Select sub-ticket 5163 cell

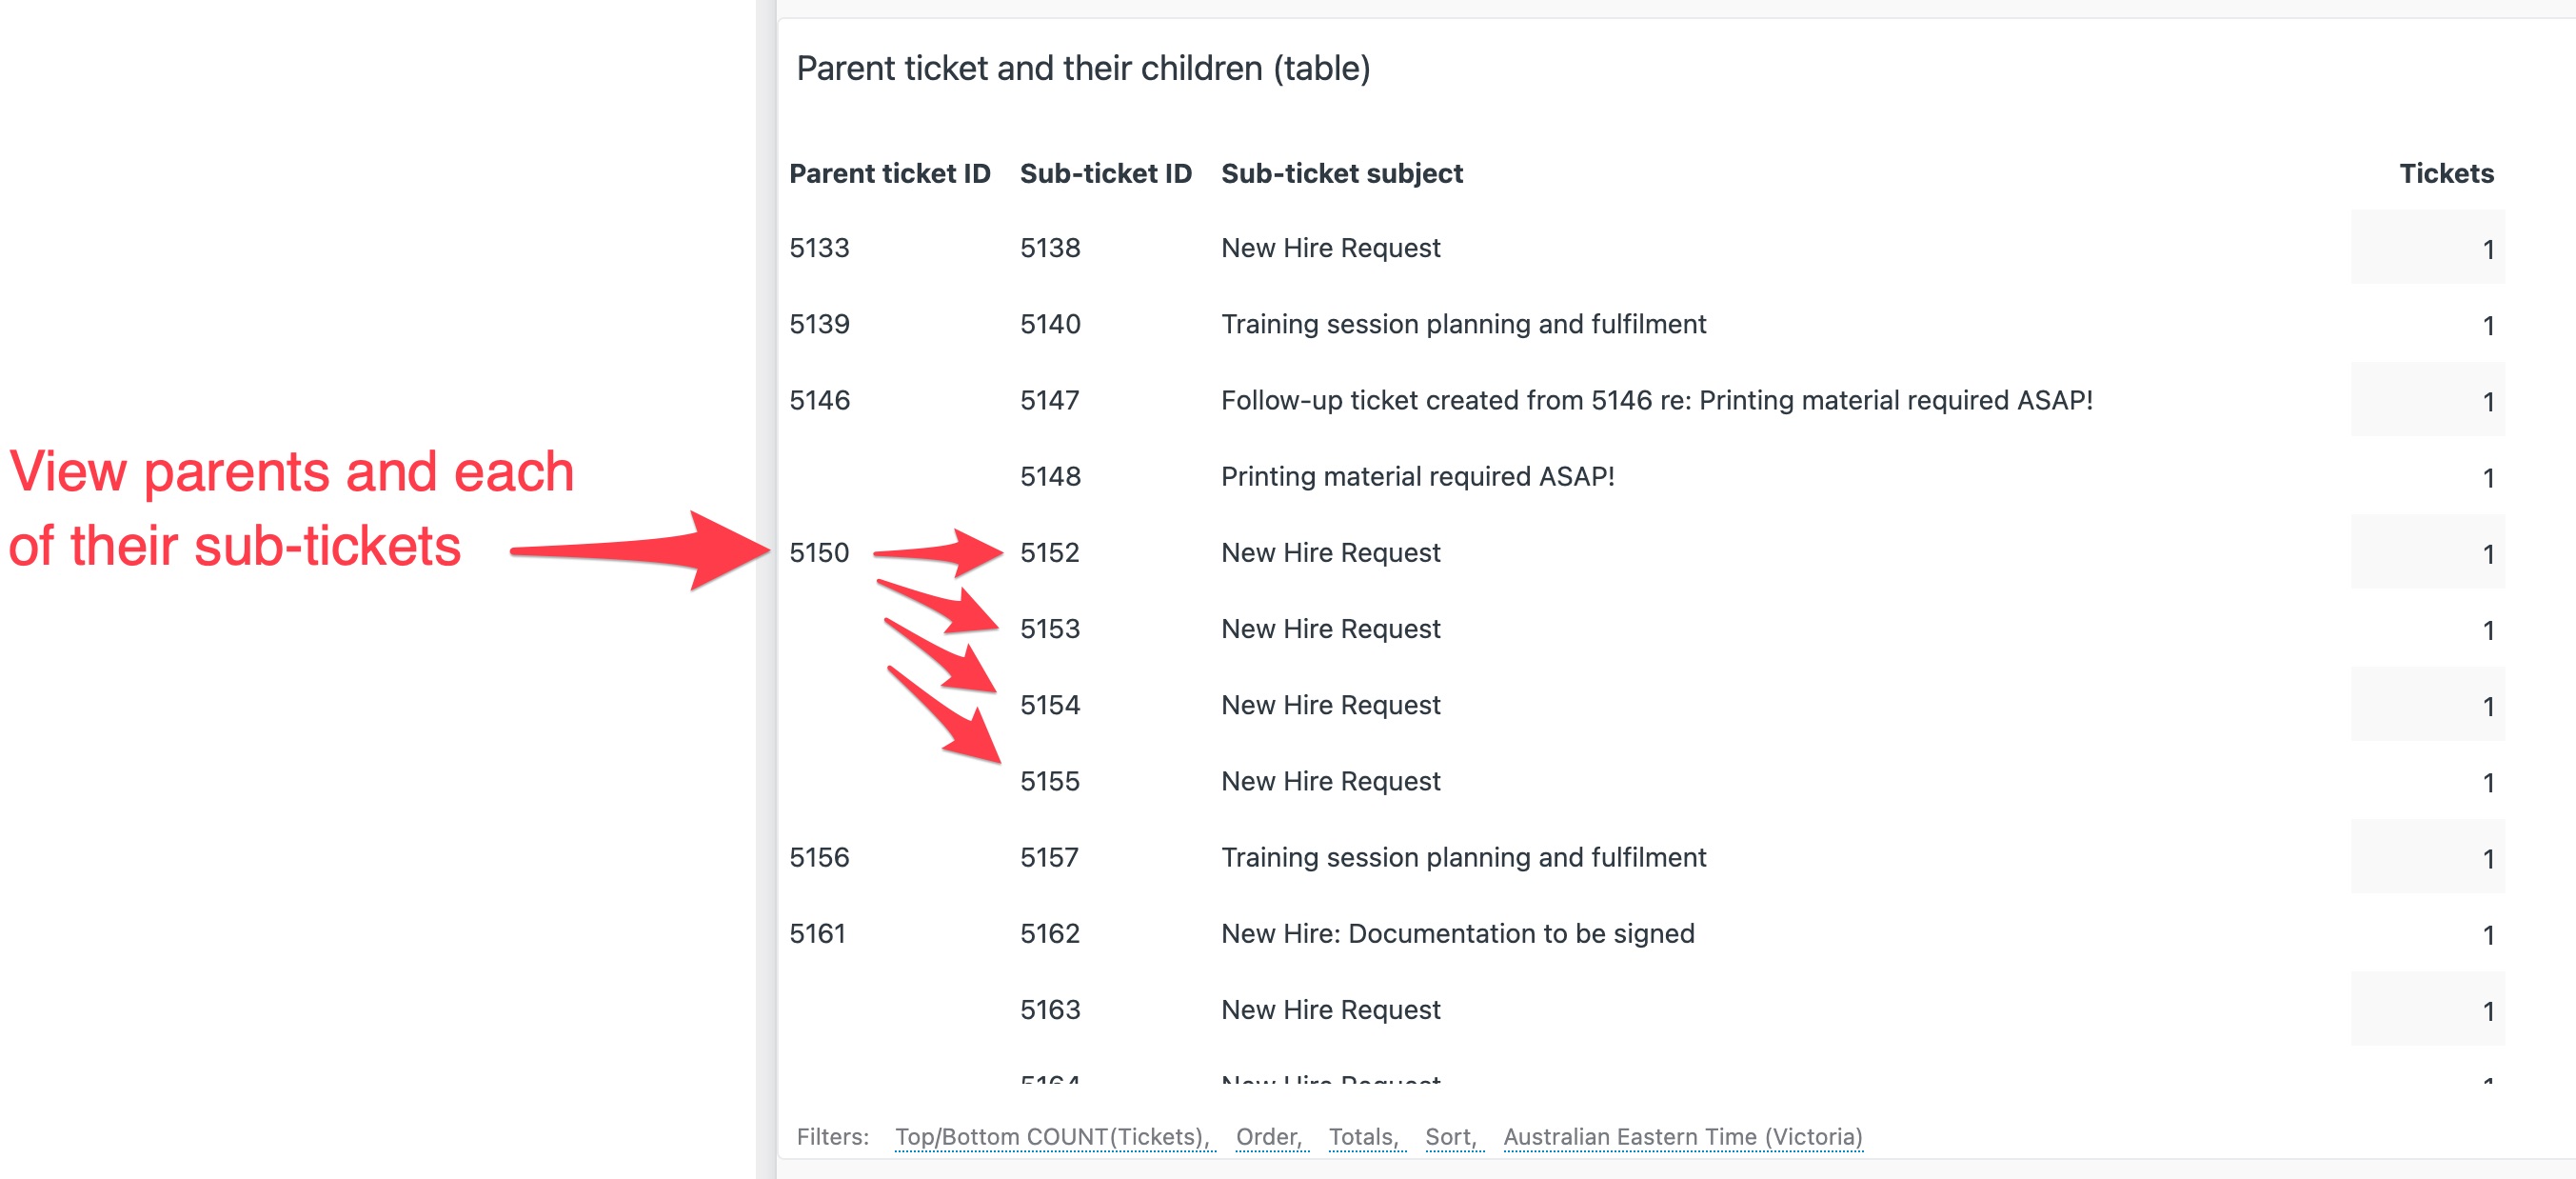coord(1050,1009)
